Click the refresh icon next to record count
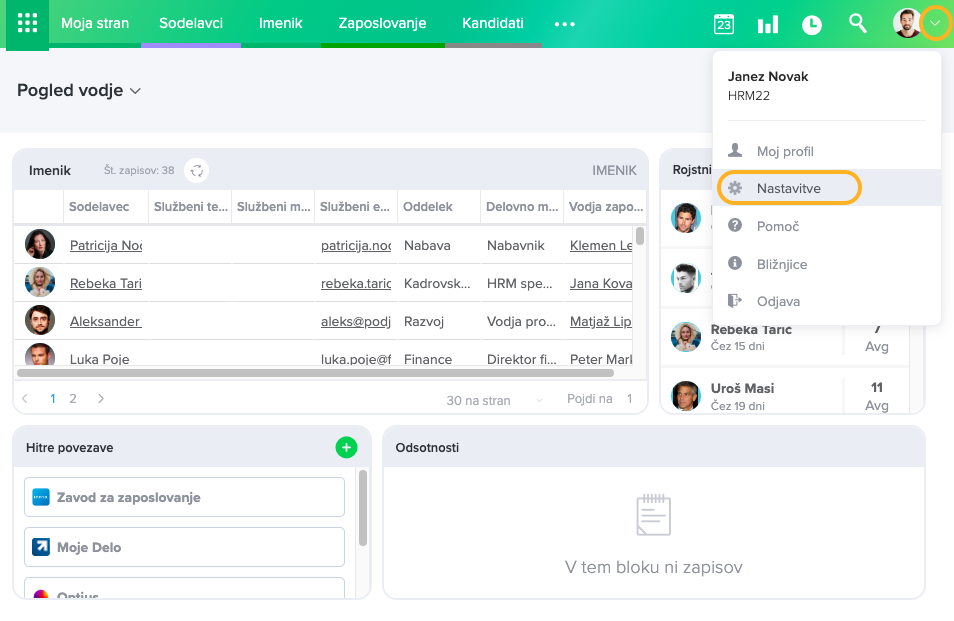 point(197,171)
